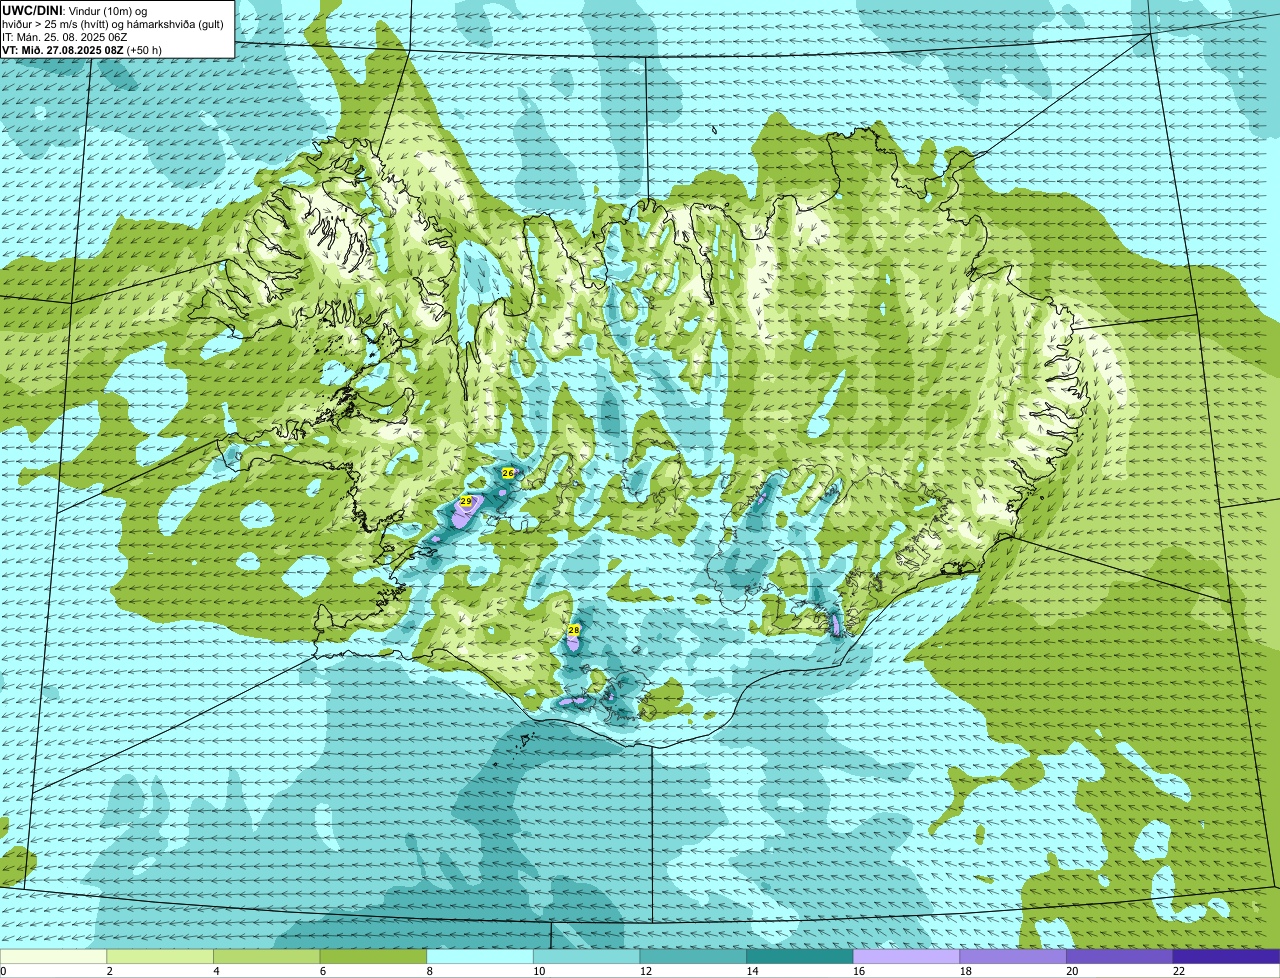Click the scale label '4'
Viewport: 1280px width, 978px height.
point(216,971)
